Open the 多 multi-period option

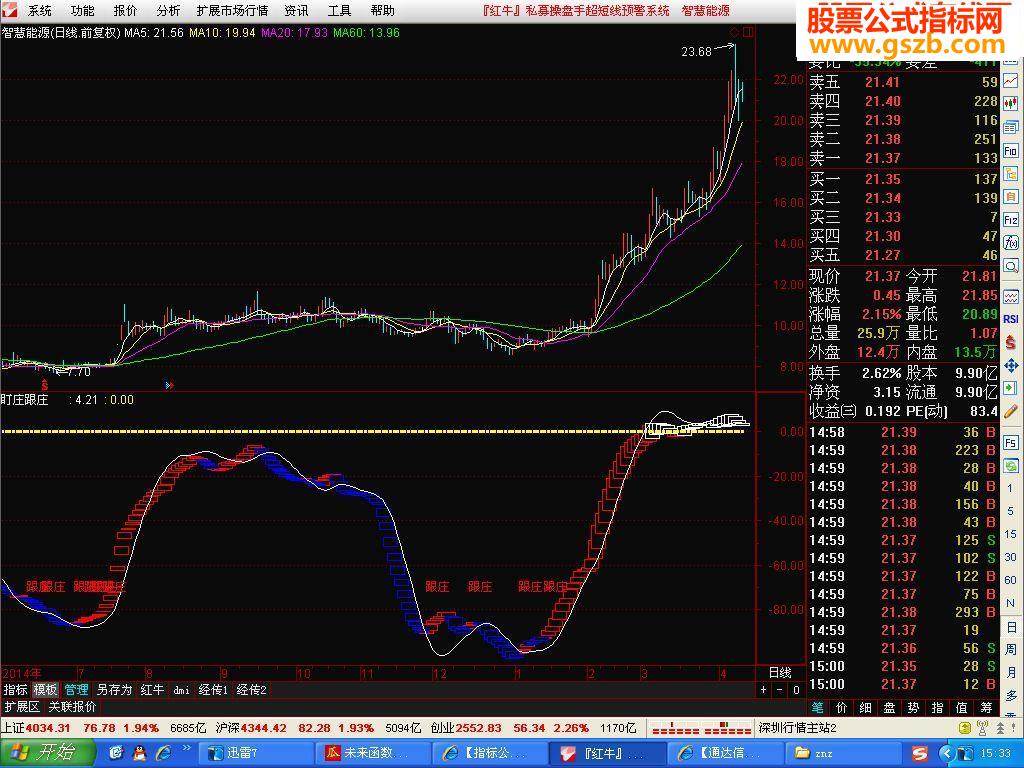tap(1012, 696)
